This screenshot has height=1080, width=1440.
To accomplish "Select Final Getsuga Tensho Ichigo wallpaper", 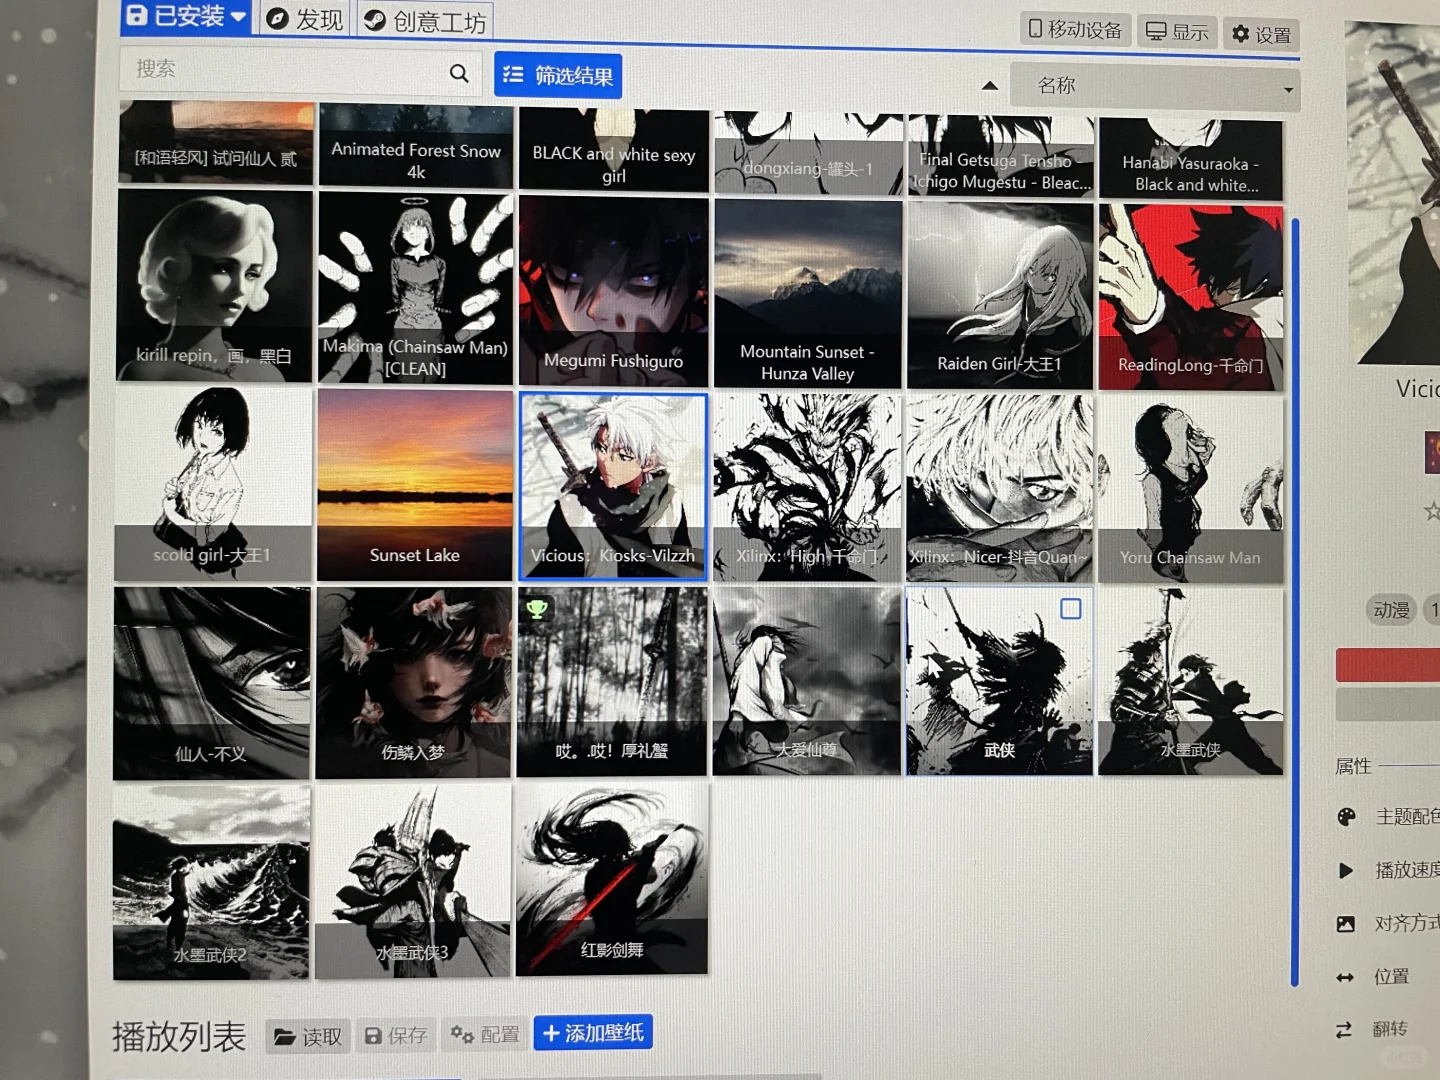I will (1000, 157).
